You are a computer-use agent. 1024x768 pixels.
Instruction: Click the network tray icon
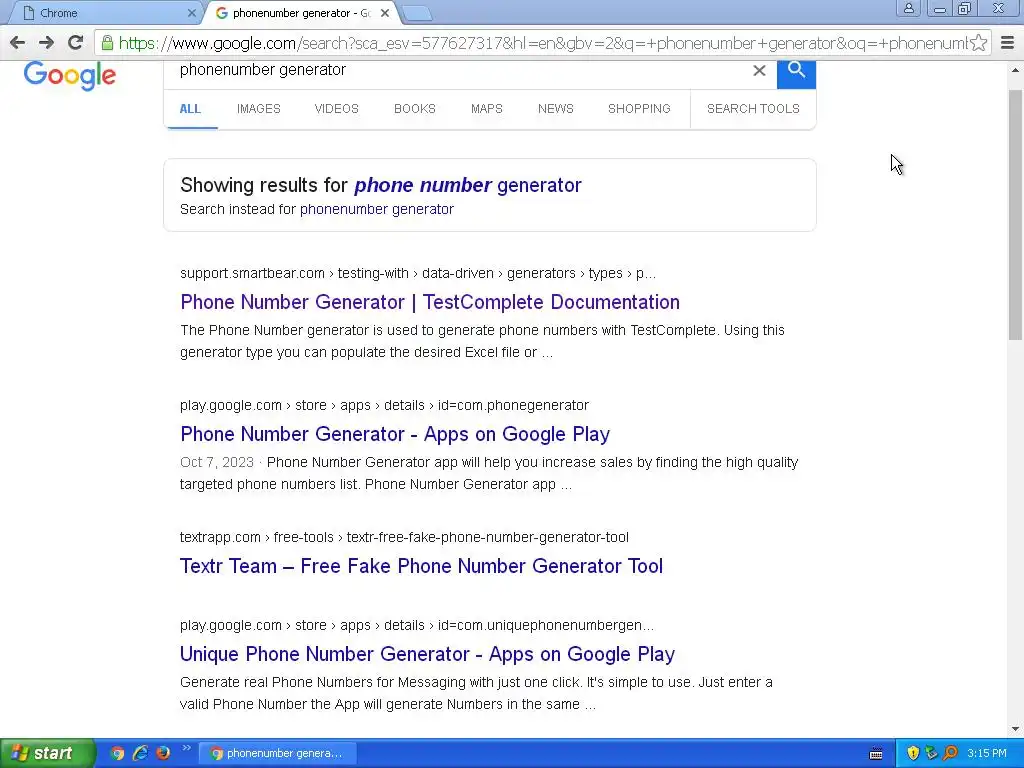(931, 753)
